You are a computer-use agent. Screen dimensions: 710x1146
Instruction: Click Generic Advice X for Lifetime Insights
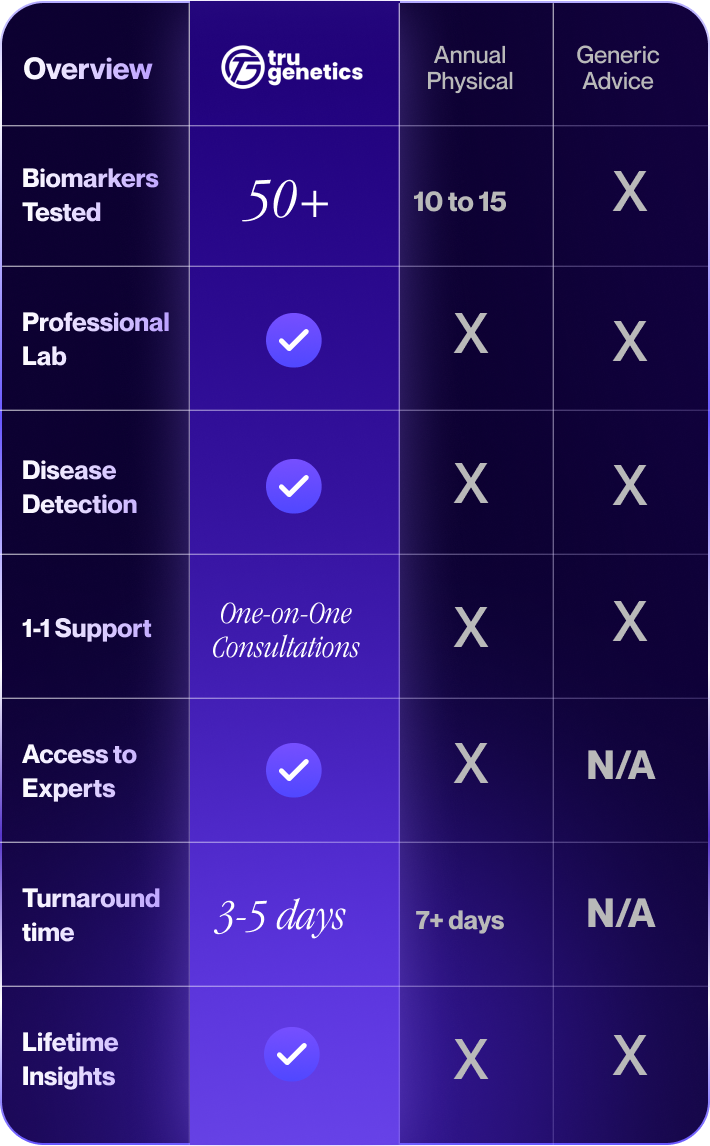[629, 1055]
